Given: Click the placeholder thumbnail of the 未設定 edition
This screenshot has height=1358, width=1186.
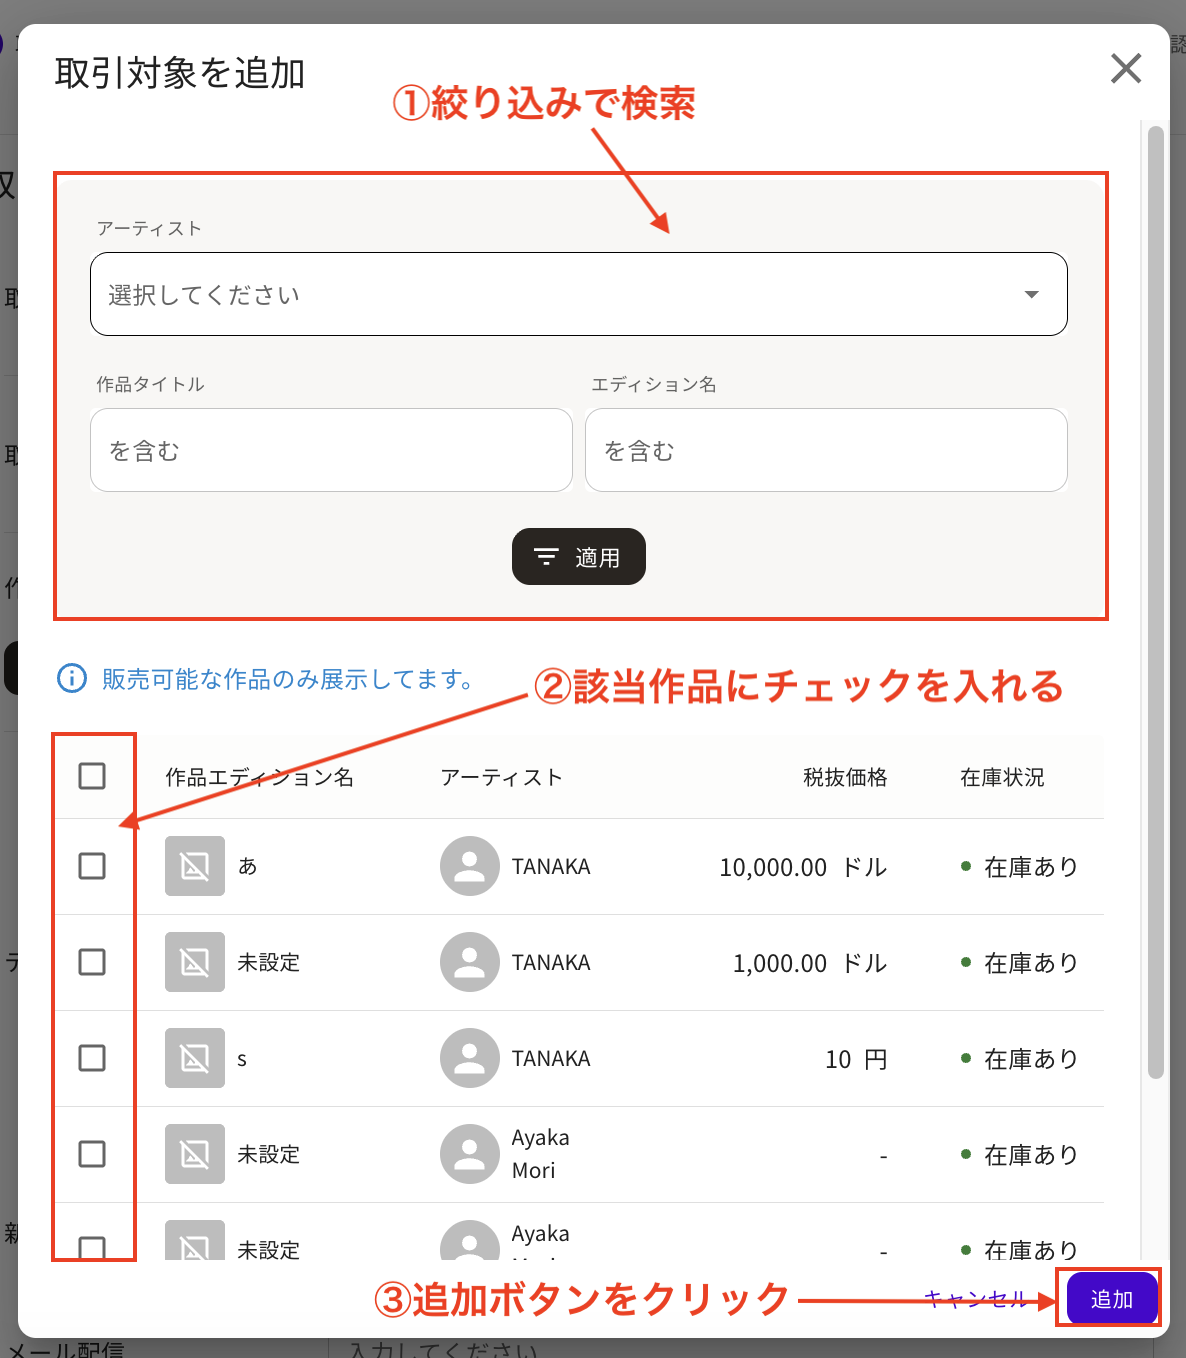Looking at the screenshot, I should (x=194, y=962).
